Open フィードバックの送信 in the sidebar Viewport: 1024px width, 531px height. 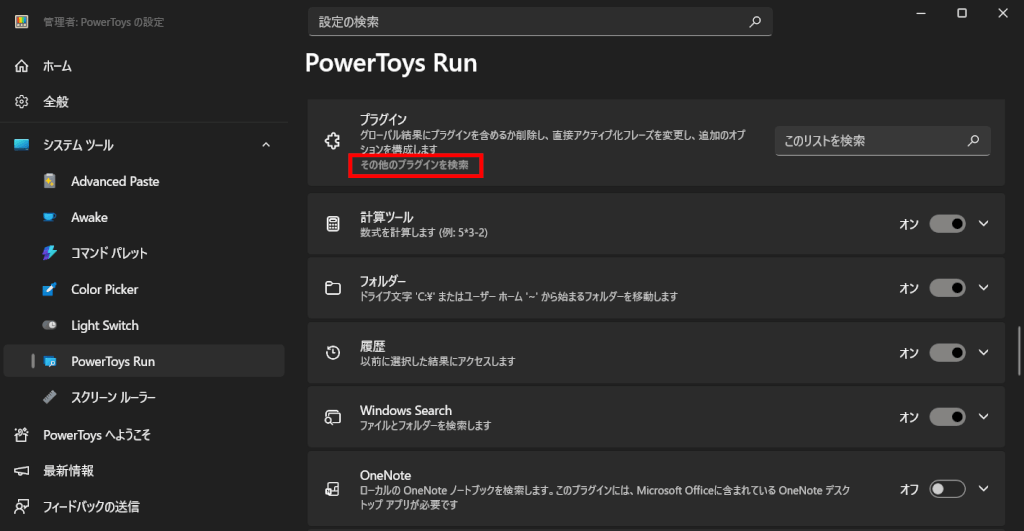tap(90, 506)
